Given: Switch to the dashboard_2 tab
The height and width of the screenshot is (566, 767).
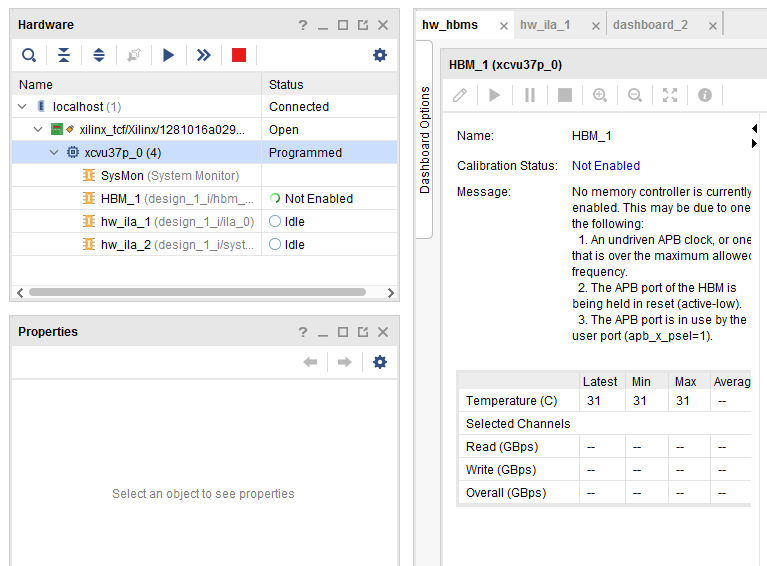Looking at the screenshot, I should pyautogui.click(x=650, y=25).
